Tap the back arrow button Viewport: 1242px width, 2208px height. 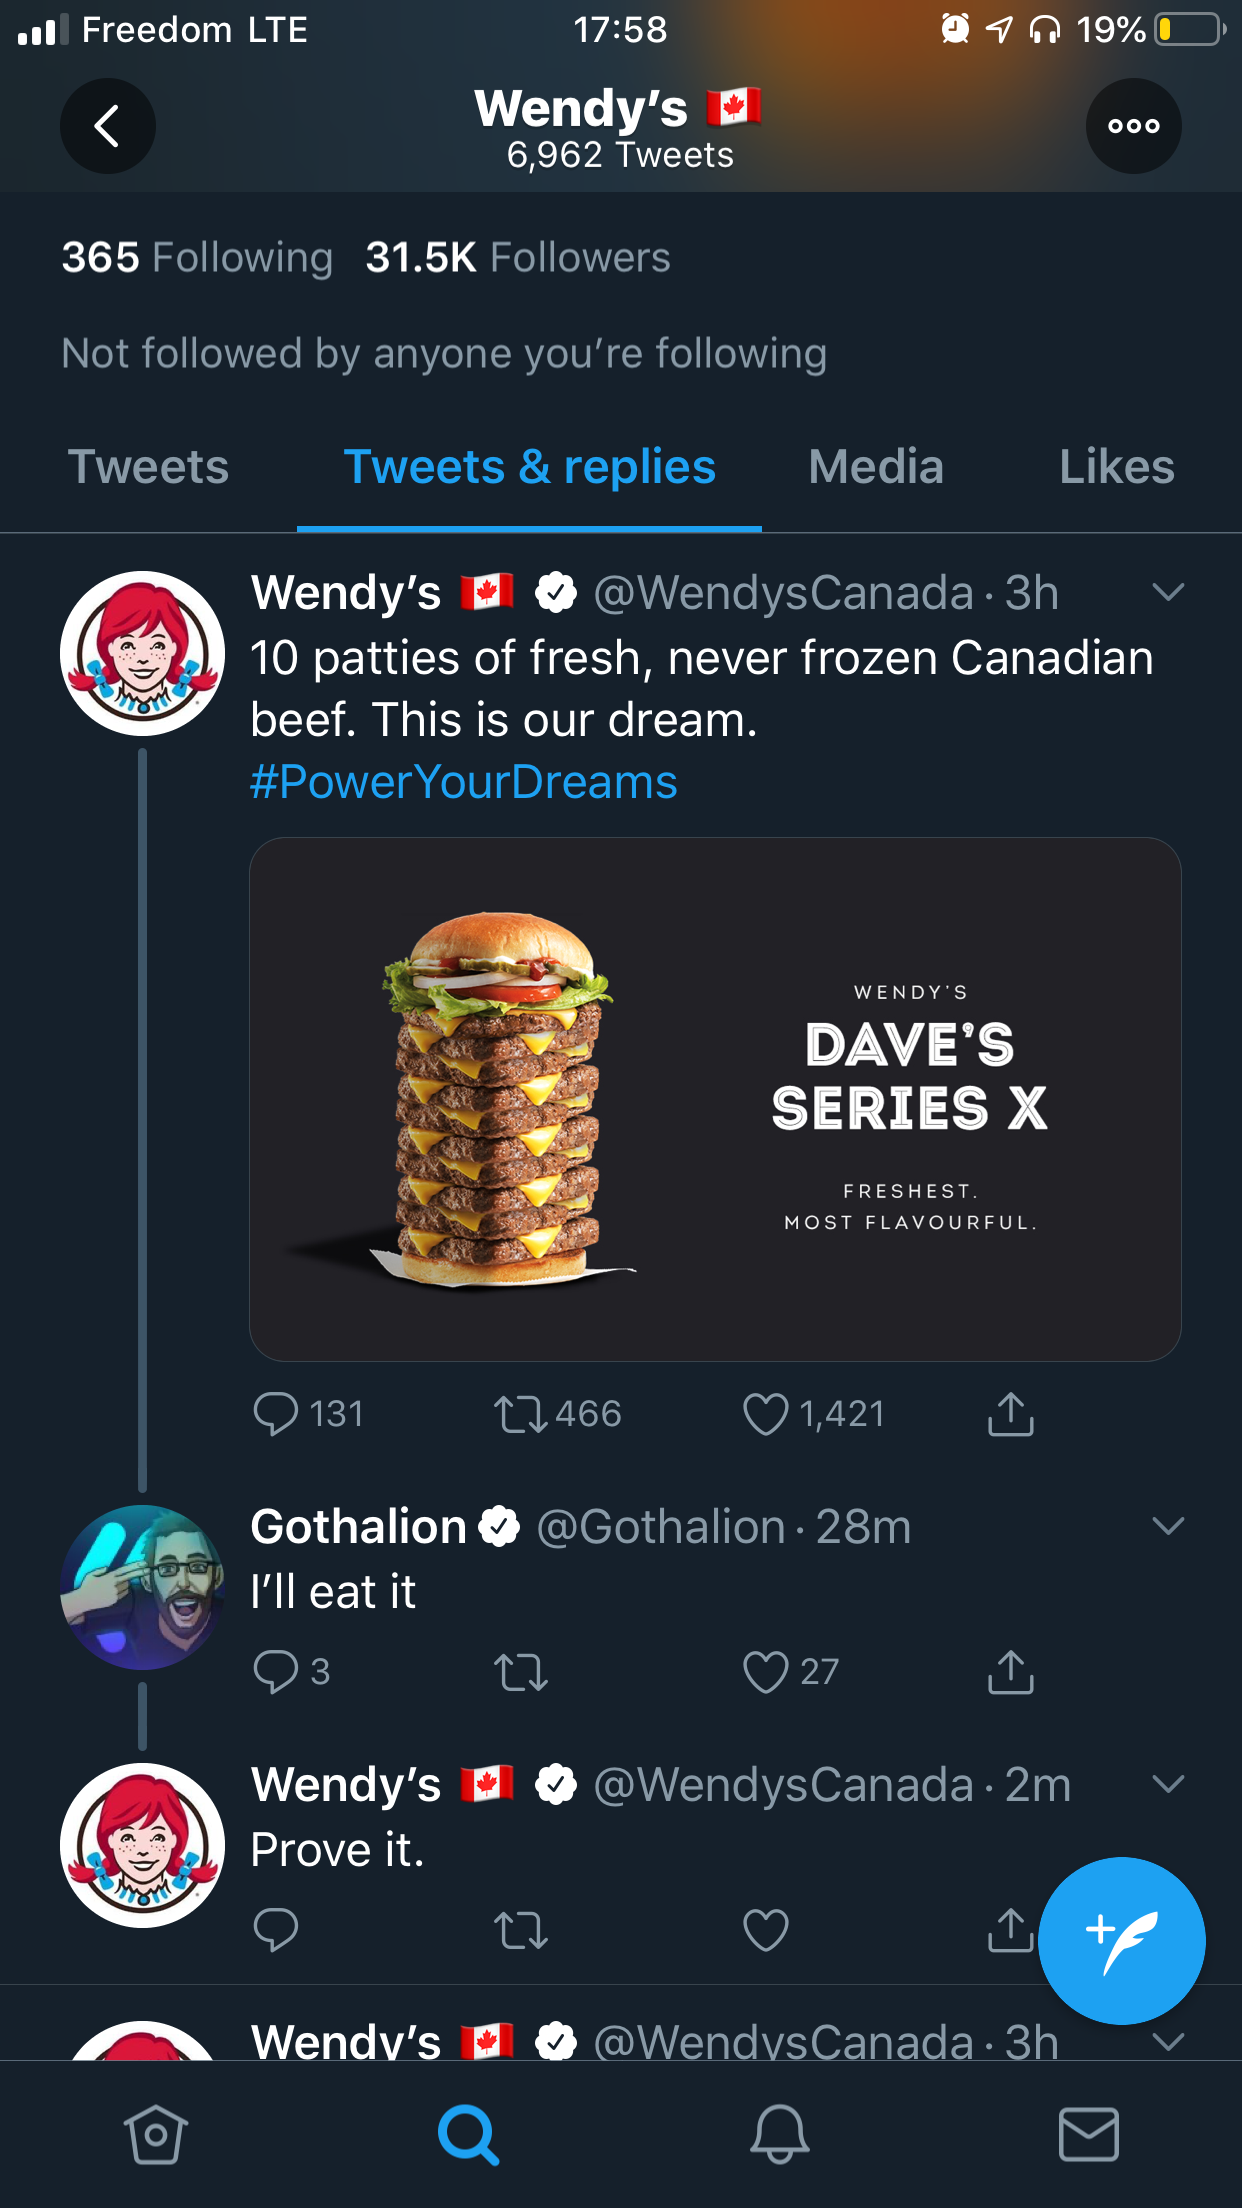click(x=107, y=126)
